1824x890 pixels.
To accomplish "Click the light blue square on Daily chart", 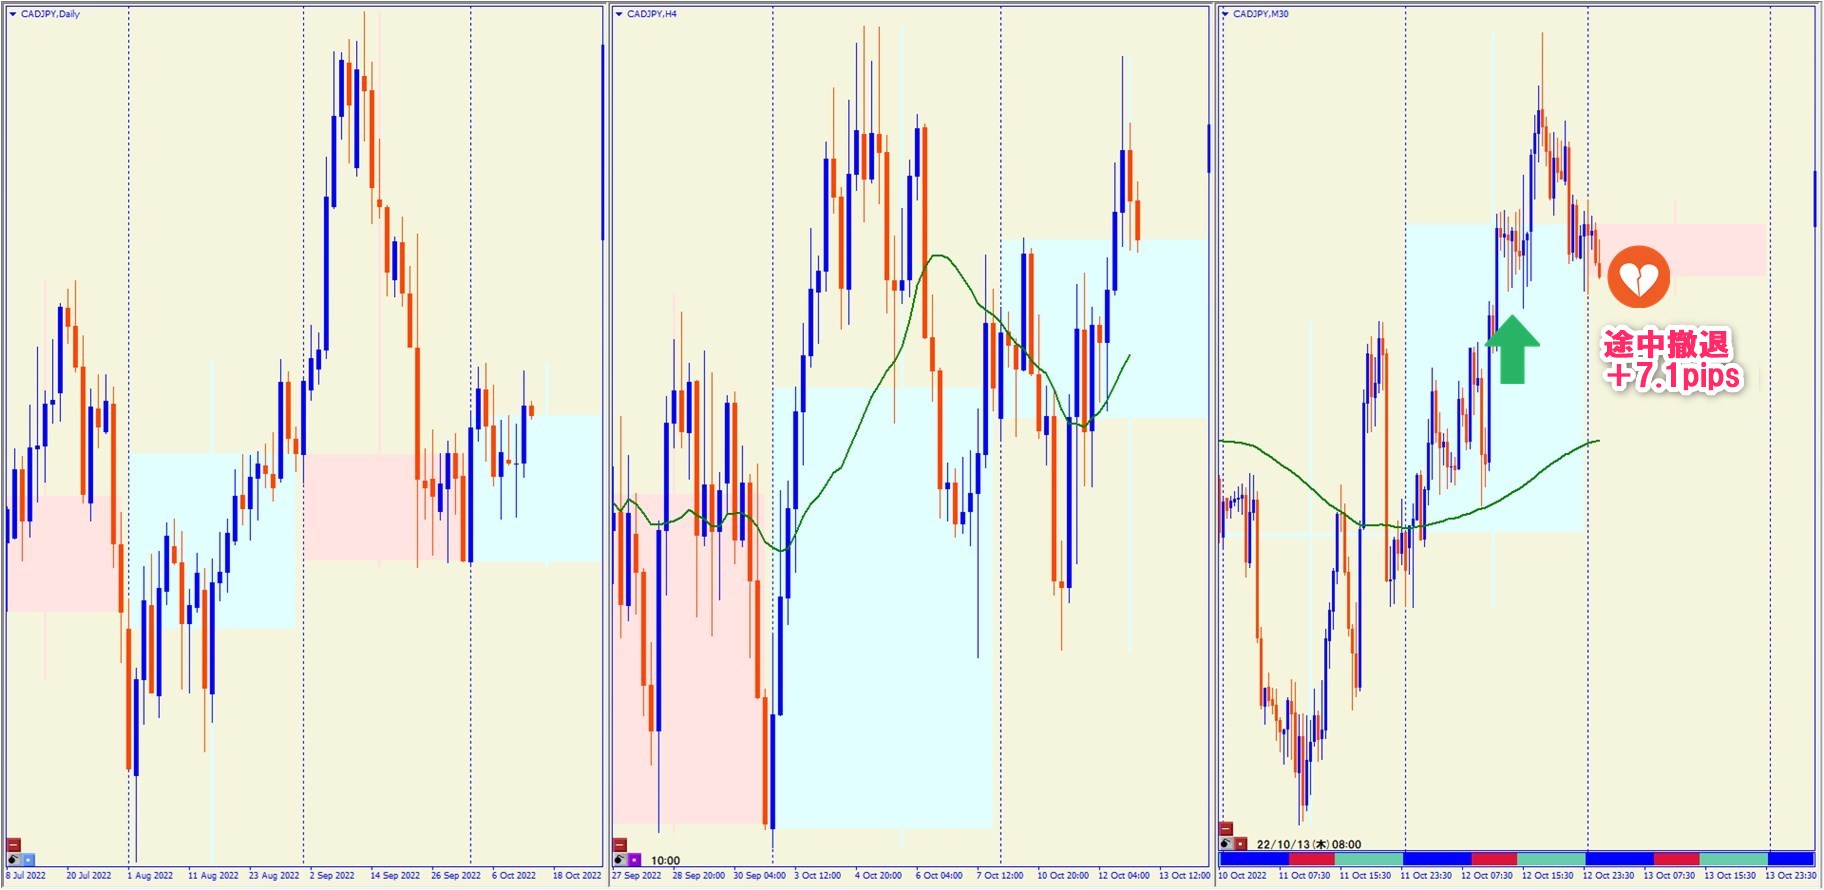I will click(28, 859).
